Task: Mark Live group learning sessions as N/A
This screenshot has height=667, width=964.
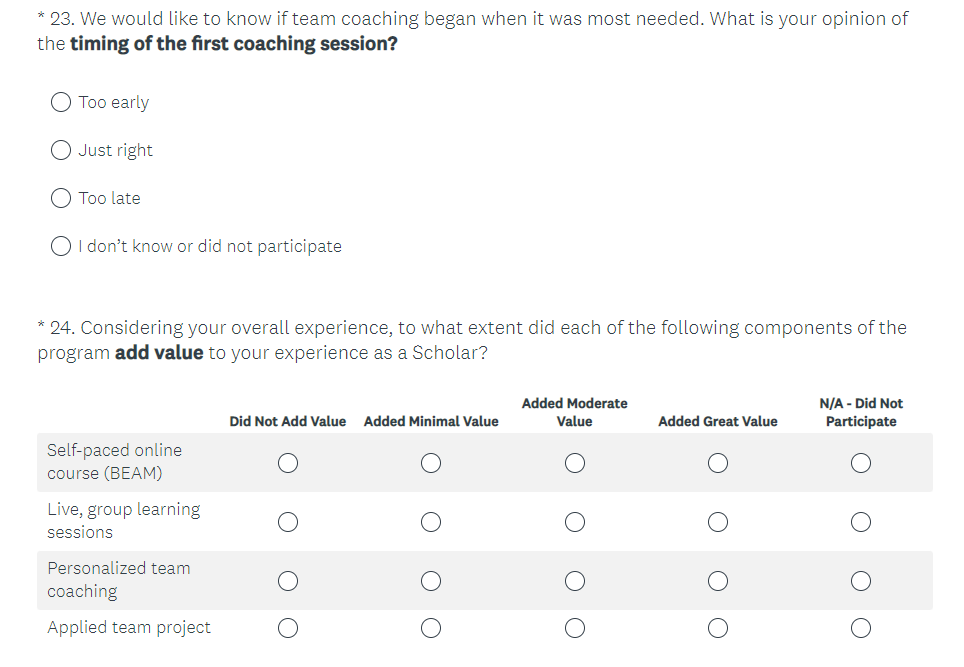Action: [861, 522]
